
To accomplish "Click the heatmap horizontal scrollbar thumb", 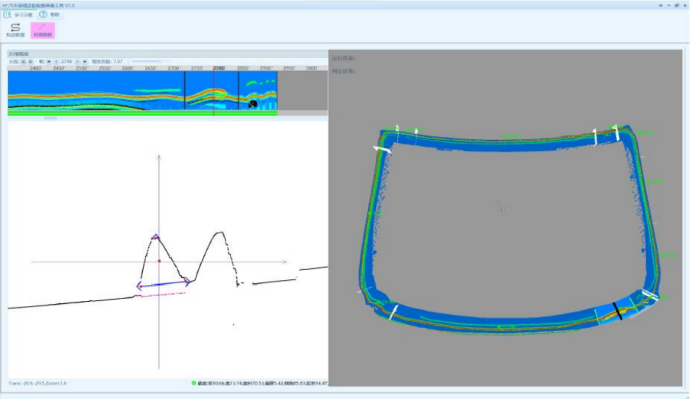I will pyautogui.click(x=50, y=118).
